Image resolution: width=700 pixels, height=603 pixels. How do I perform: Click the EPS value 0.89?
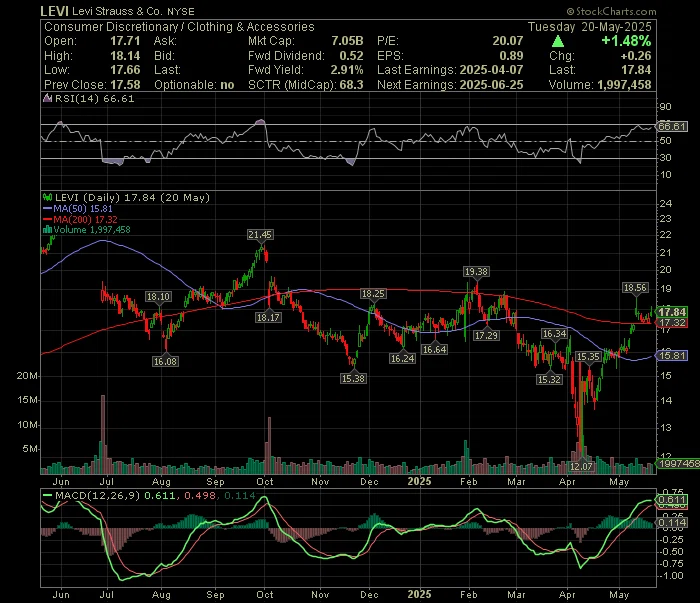[511, 56]
